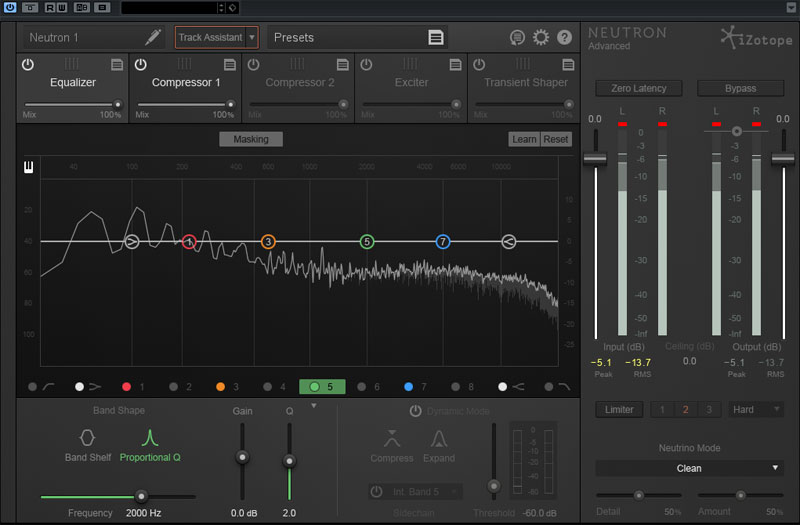Click the band Q fader handle
The height and width of the screenshot is (525, 800).
pos(289,461)
